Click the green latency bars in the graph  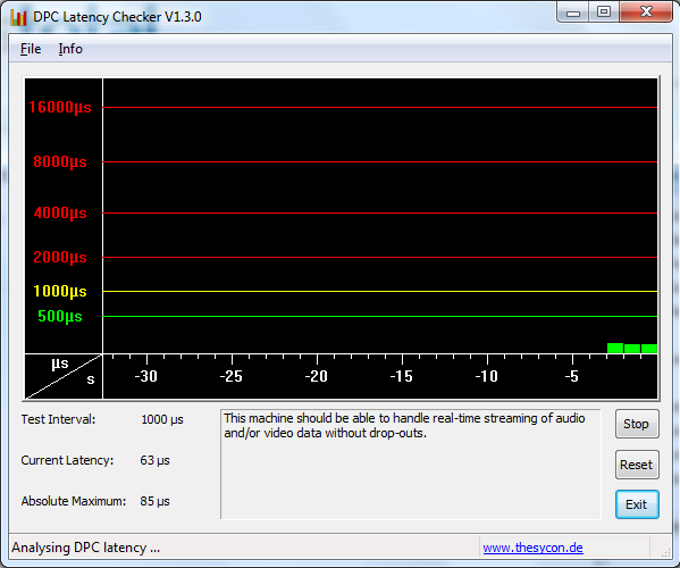(632, 348)
